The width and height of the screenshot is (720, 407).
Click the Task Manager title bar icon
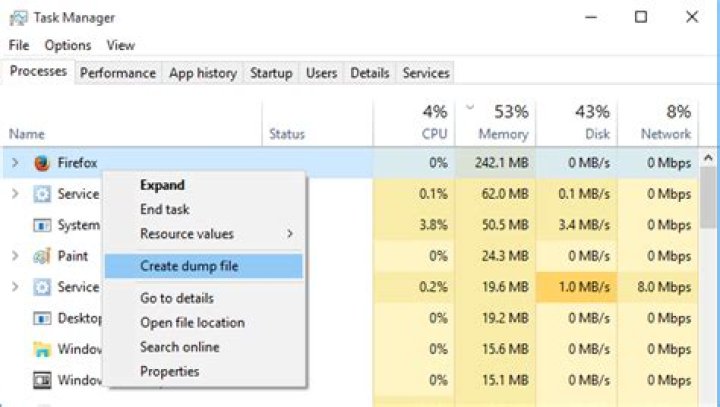[18, 18]
